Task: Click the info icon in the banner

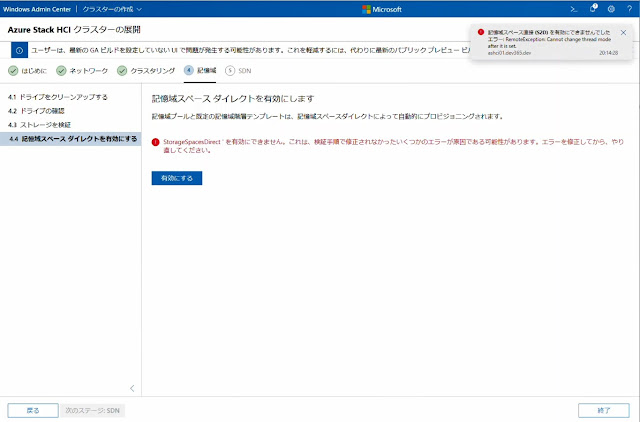Action: 19,50
